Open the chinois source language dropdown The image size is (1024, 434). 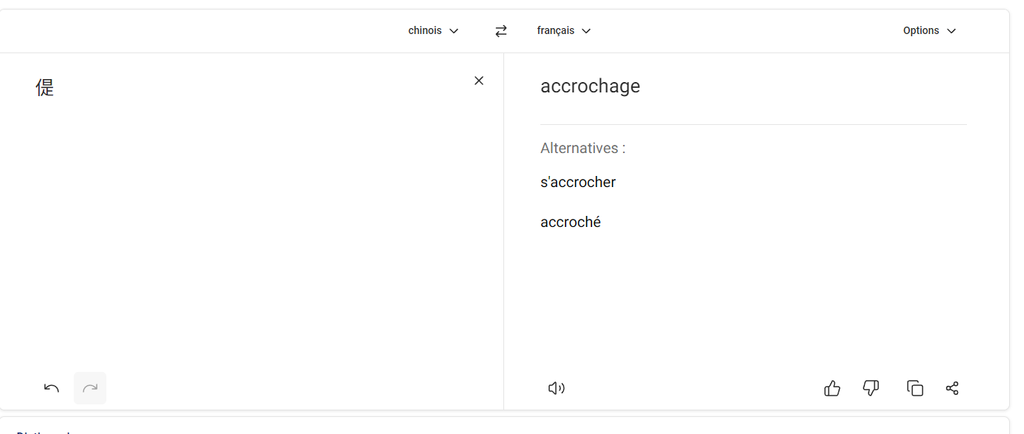tap(433, 31)
